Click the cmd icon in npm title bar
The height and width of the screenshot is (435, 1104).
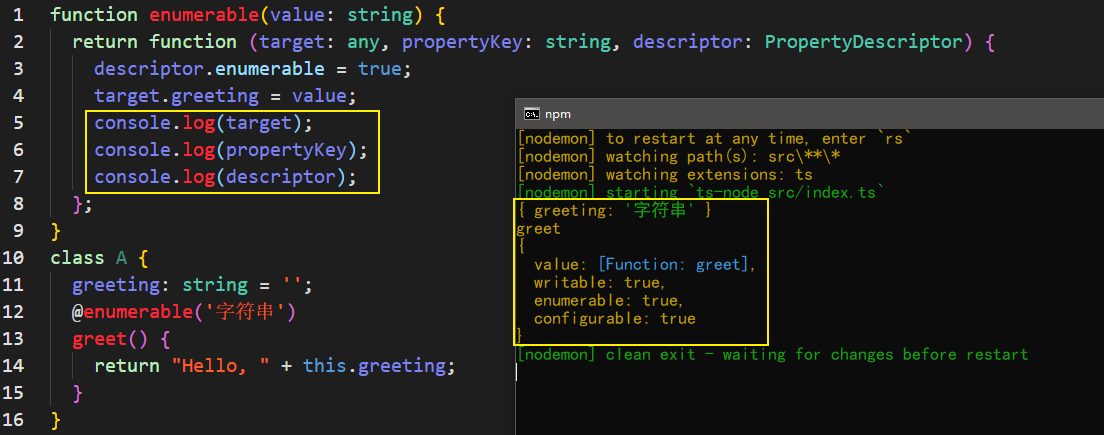point(532,114)
